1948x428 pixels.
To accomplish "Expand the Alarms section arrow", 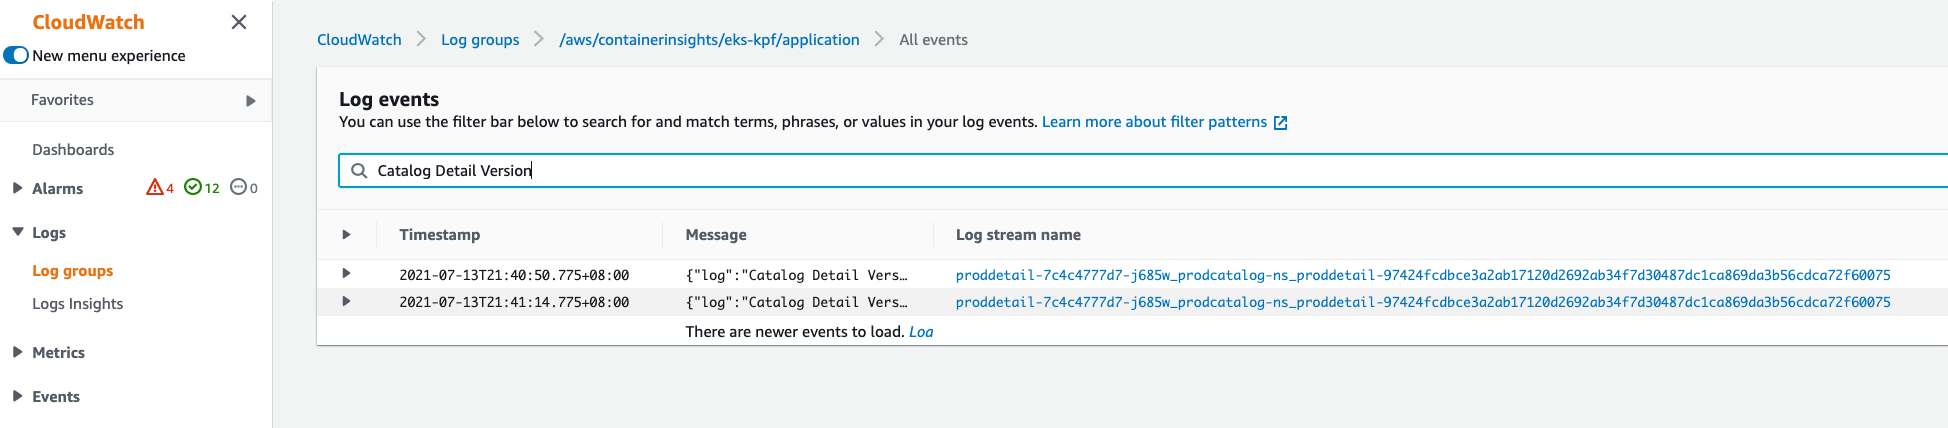I will click(17, 188).
